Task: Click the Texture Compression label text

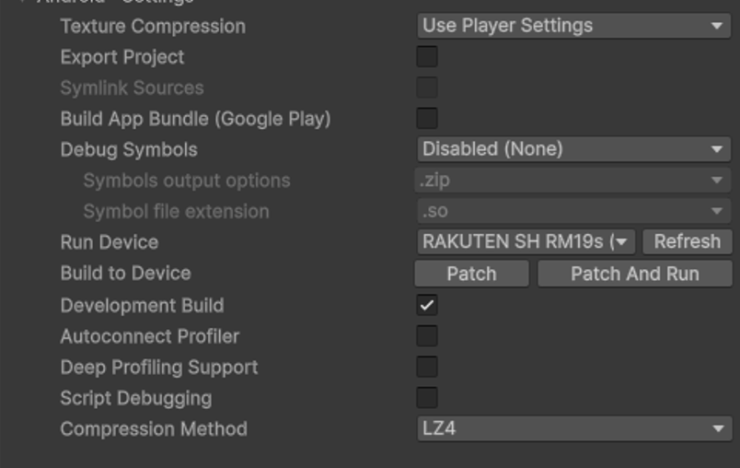Action: pyautogui.click(x=152, y=26)
